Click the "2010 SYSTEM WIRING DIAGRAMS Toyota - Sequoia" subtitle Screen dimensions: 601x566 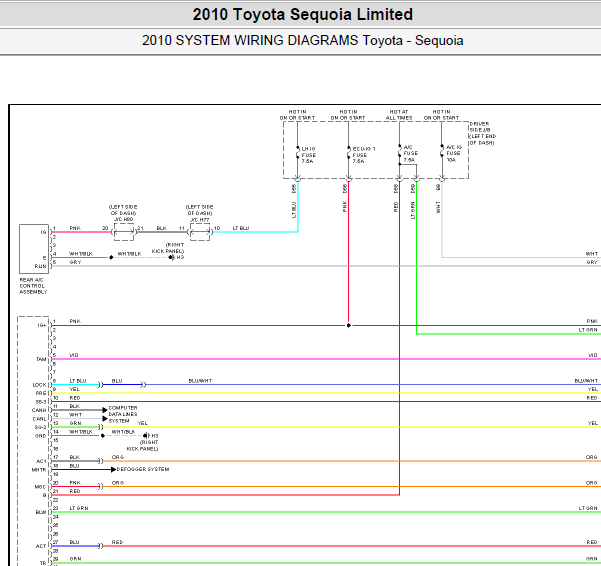point(302,40)
